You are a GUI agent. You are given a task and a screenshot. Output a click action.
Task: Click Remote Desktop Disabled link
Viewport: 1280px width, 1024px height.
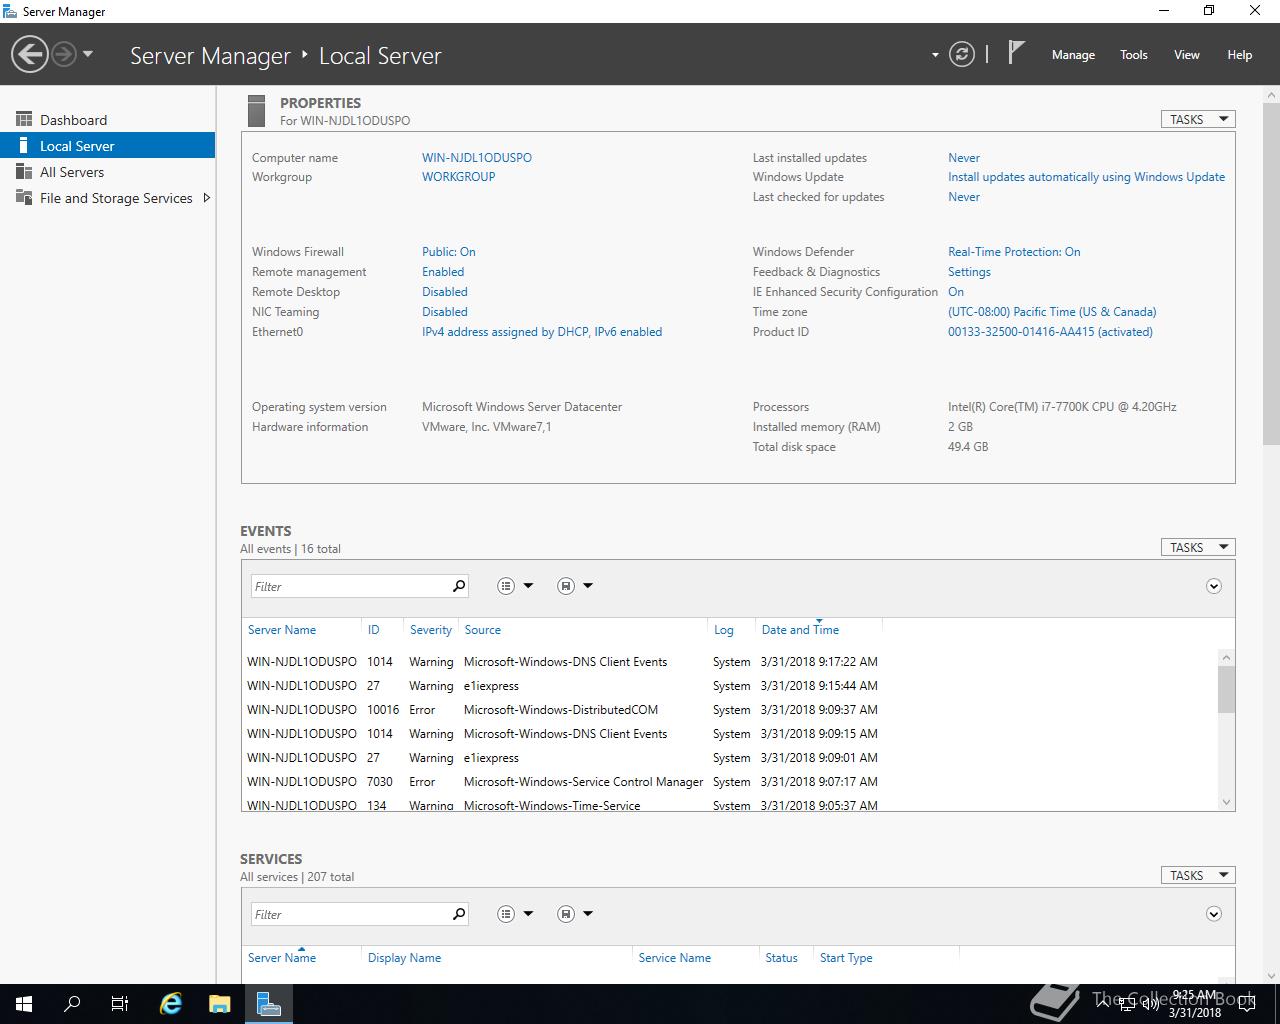445,292
